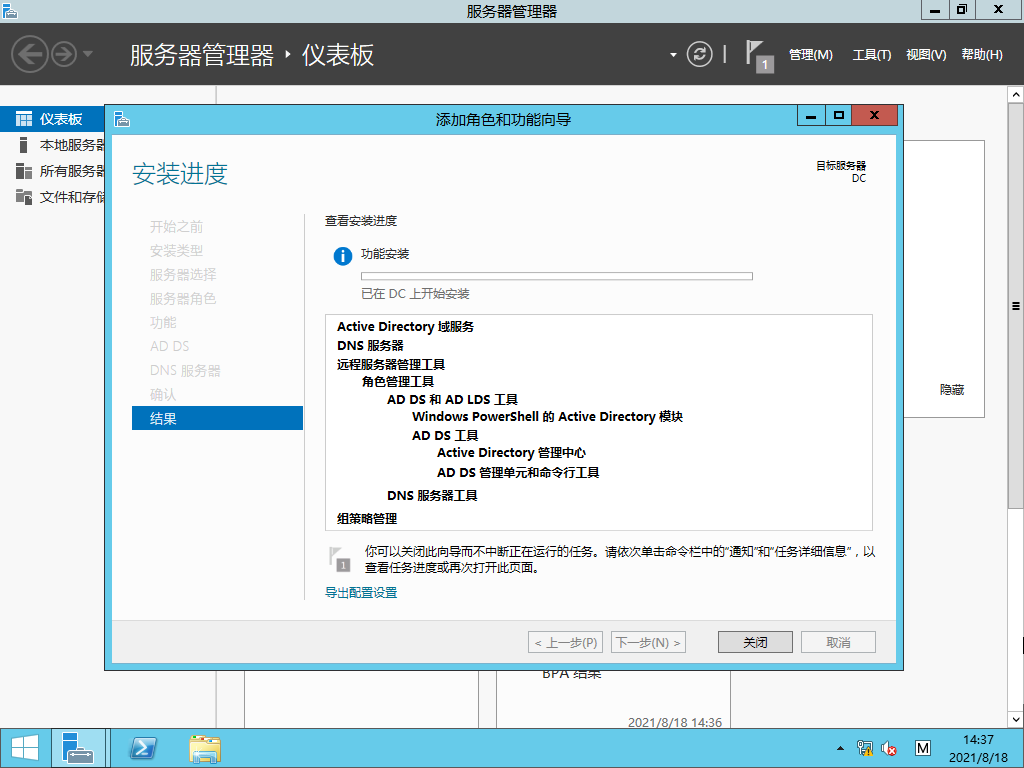Open the 工具(T) menu

[x=872, y=55]
